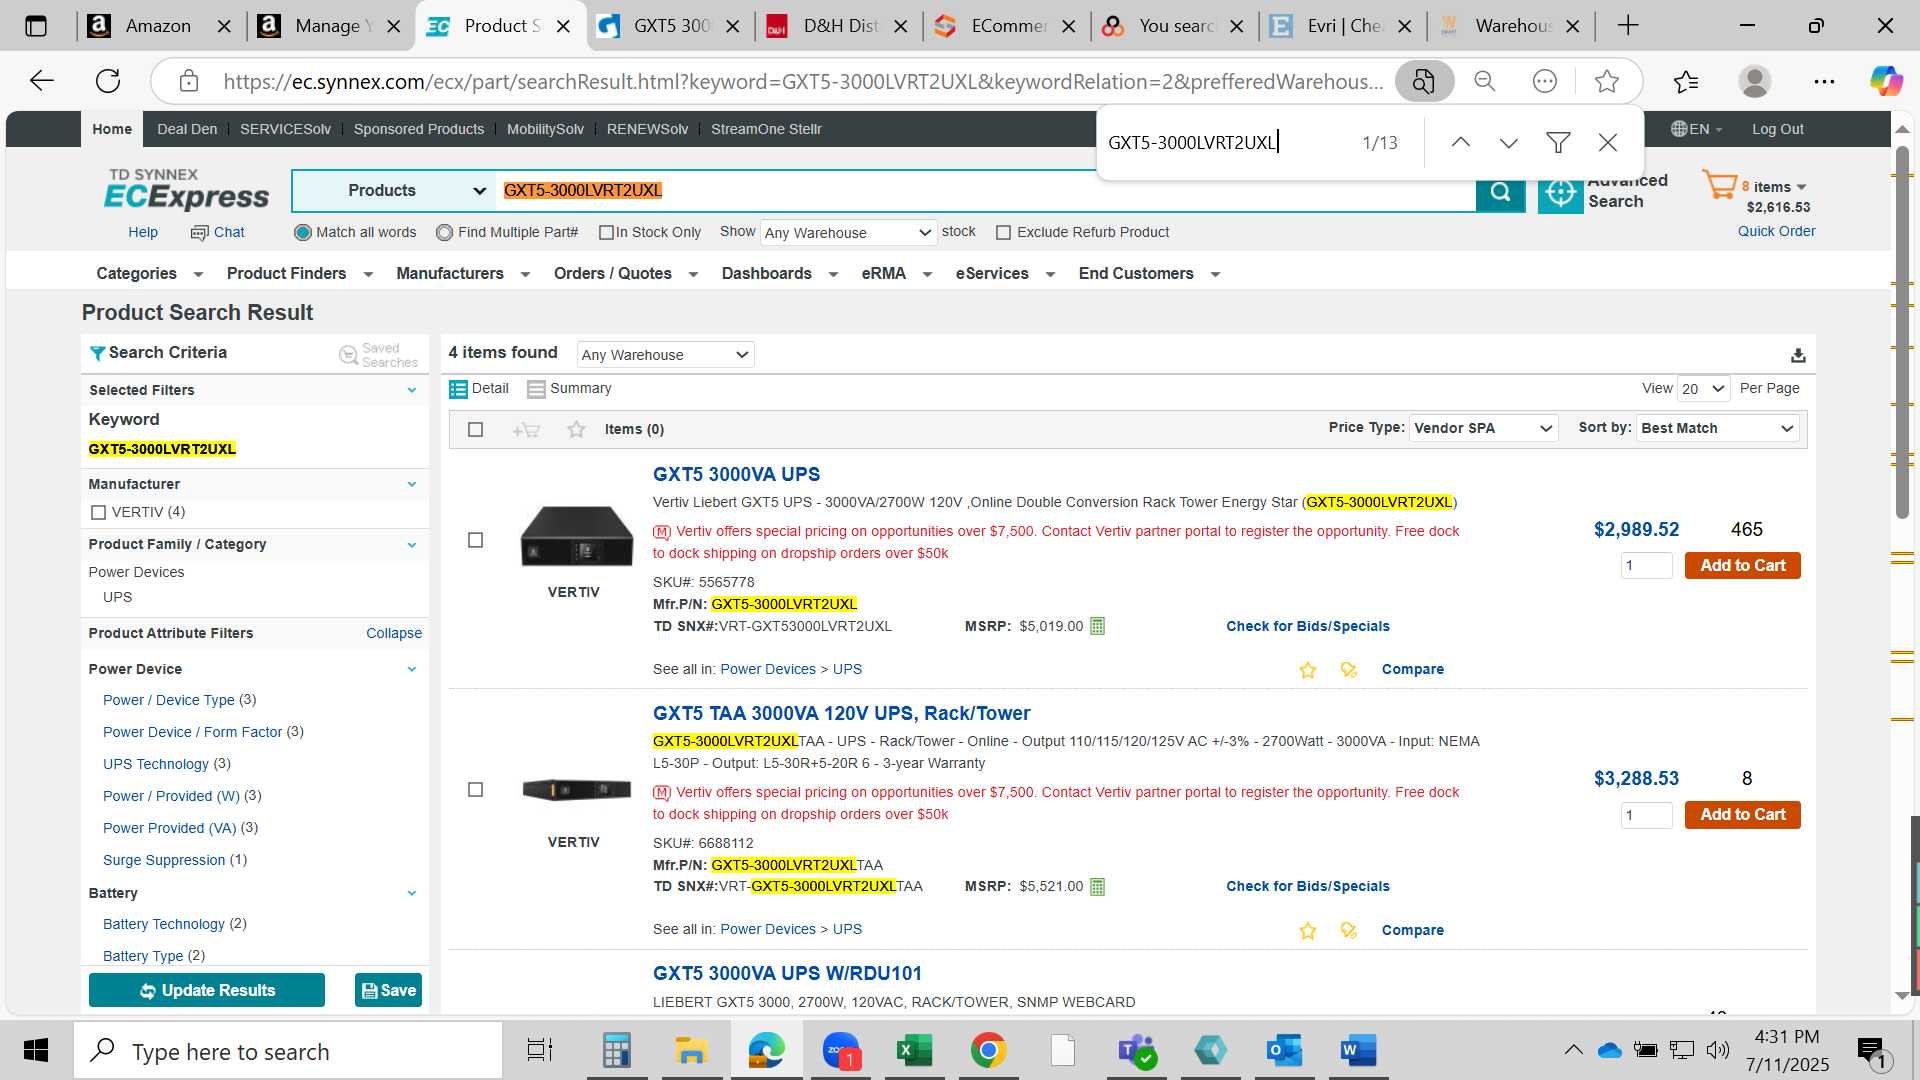Go to next find-on-page match
Viewport: 1920px width, 1080px height.
(1509, 143)
